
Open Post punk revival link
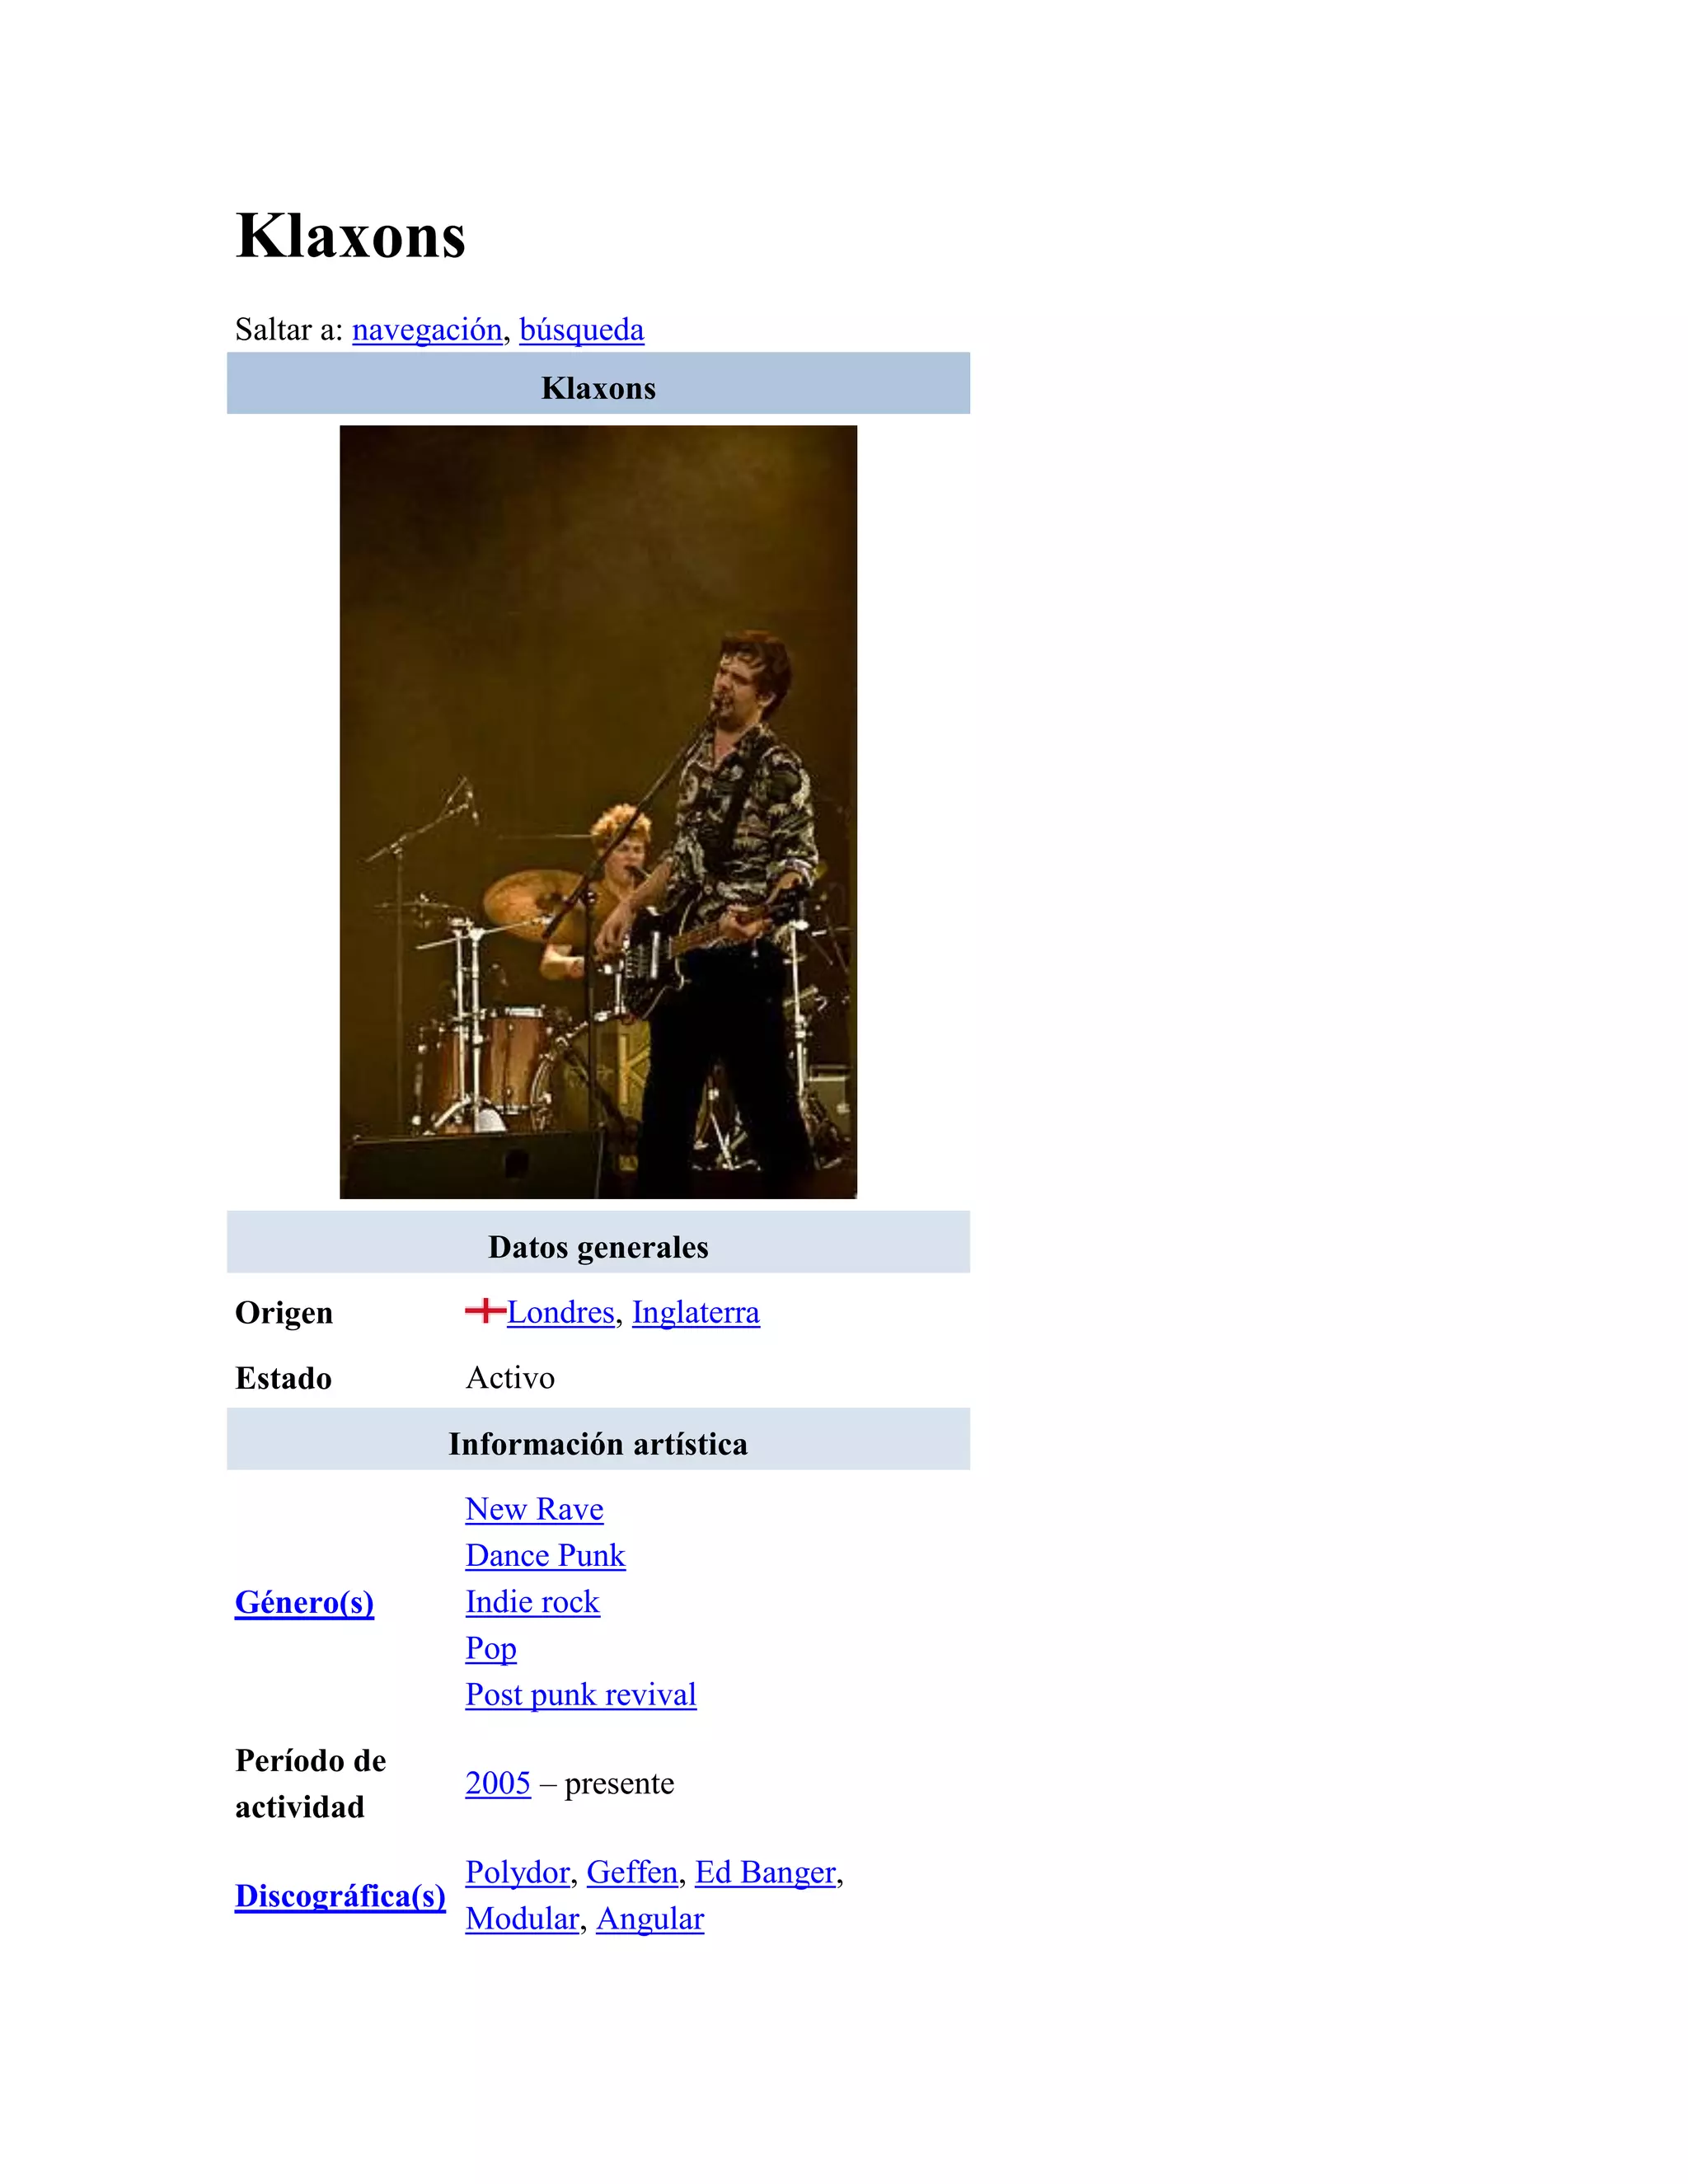coord(581,1695)
